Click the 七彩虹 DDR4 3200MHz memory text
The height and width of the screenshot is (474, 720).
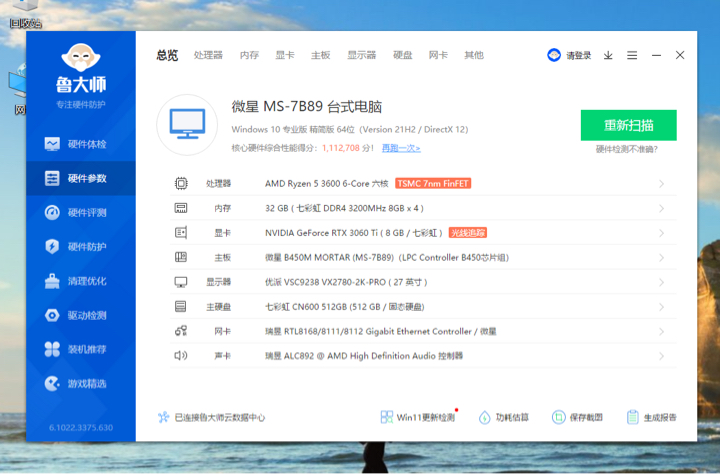344,208
